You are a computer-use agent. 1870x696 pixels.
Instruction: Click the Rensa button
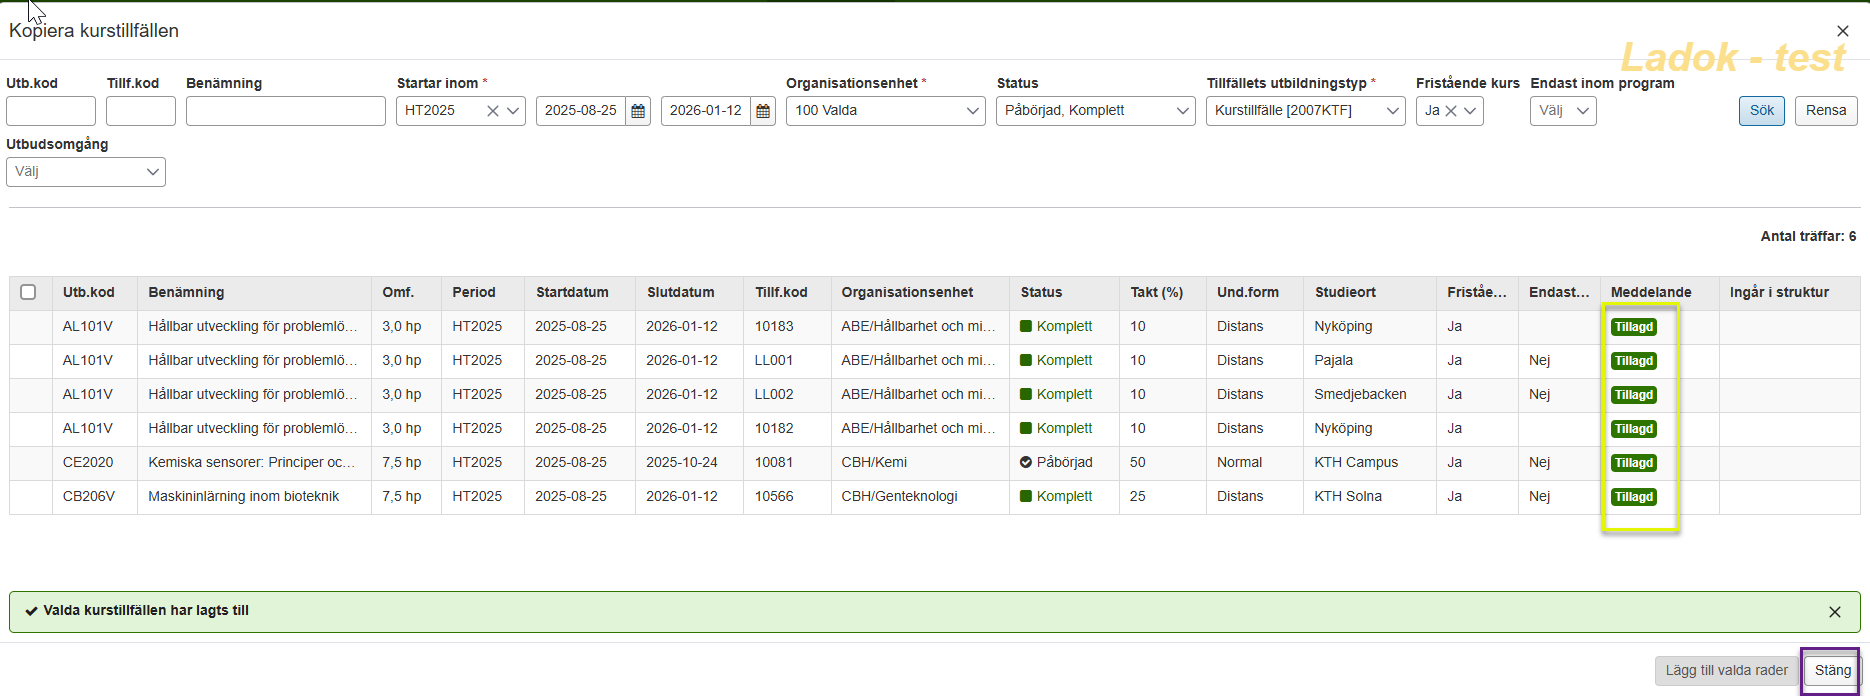[x=1825, y=111]
